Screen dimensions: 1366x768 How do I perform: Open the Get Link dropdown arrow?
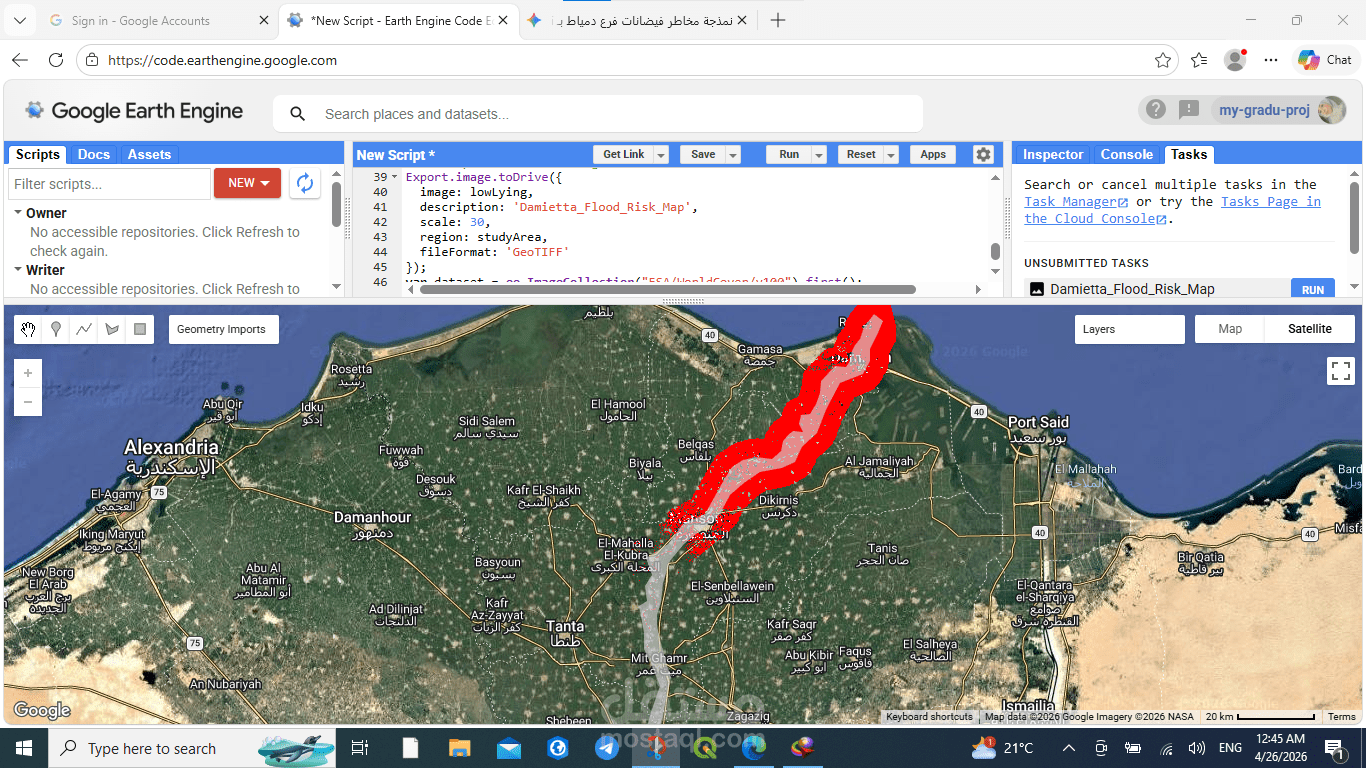[x=661, y=154]
